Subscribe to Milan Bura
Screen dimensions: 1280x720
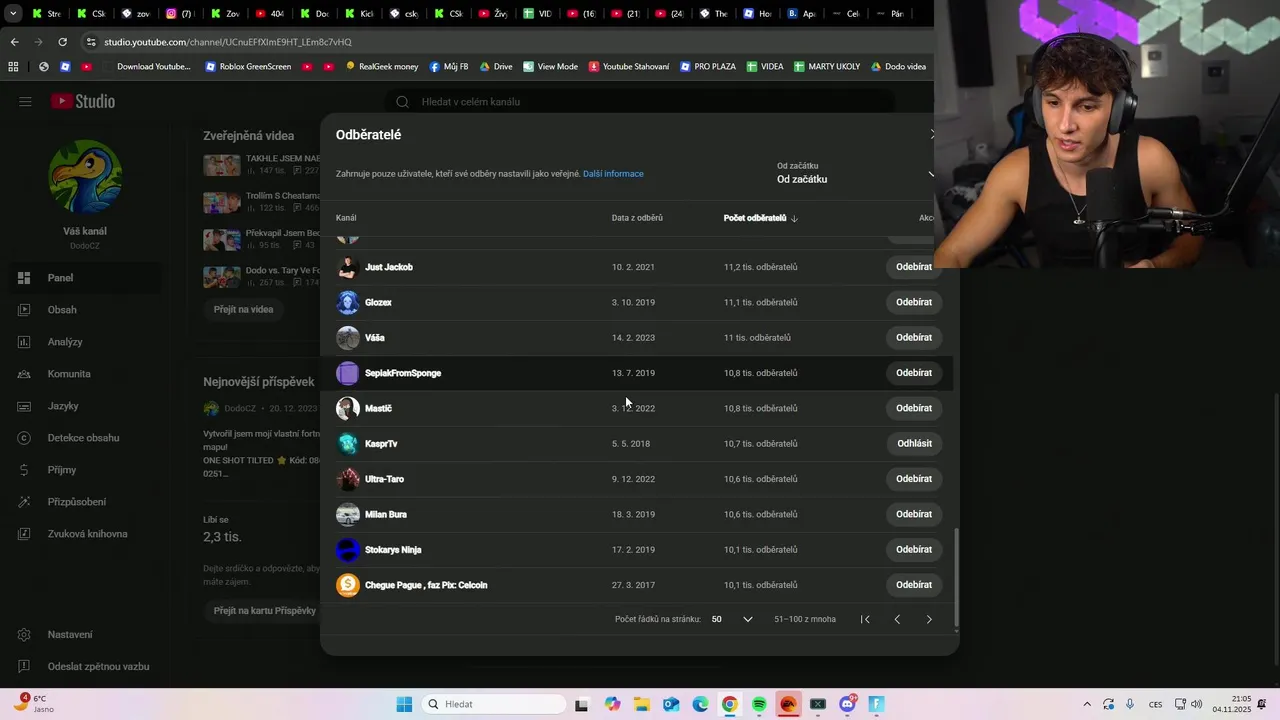[914, 514]
